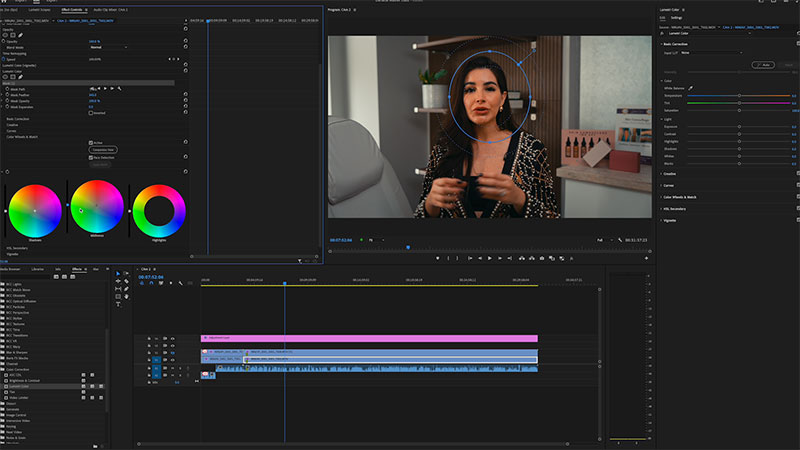800x450 pixels.
Task: Toggle Mask Feather animation stopwatch
Action: click(x=7, y=95)
